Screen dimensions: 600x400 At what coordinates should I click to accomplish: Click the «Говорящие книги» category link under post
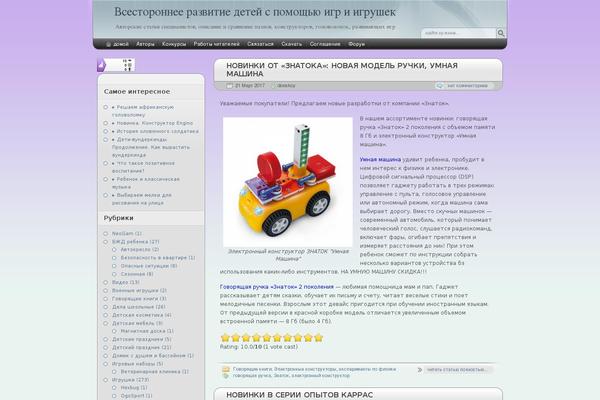pos(252,369)
